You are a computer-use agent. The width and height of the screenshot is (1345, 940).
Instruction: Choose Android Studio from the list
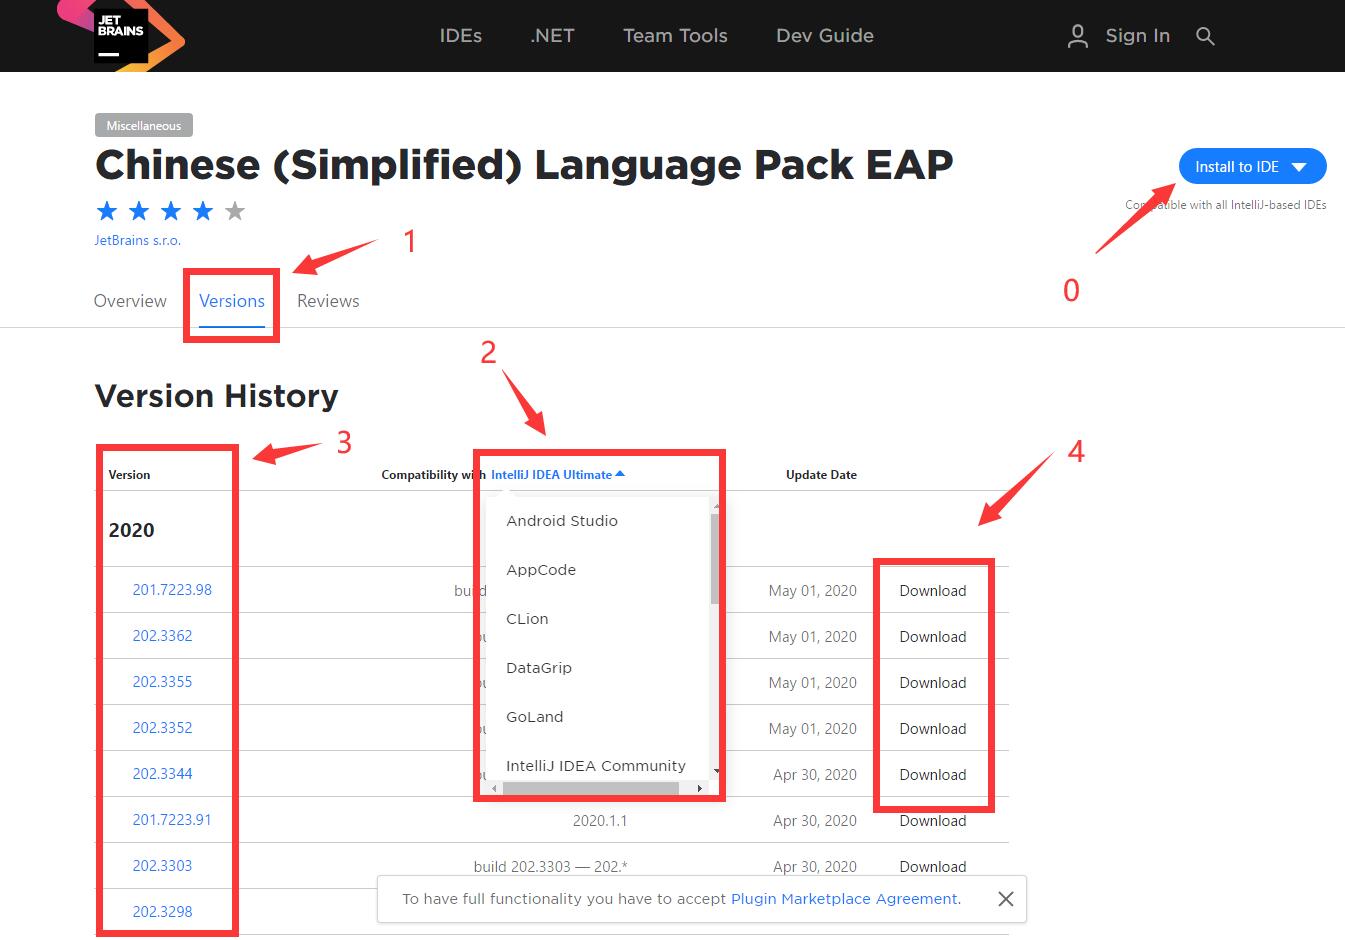tap(562, 521)
